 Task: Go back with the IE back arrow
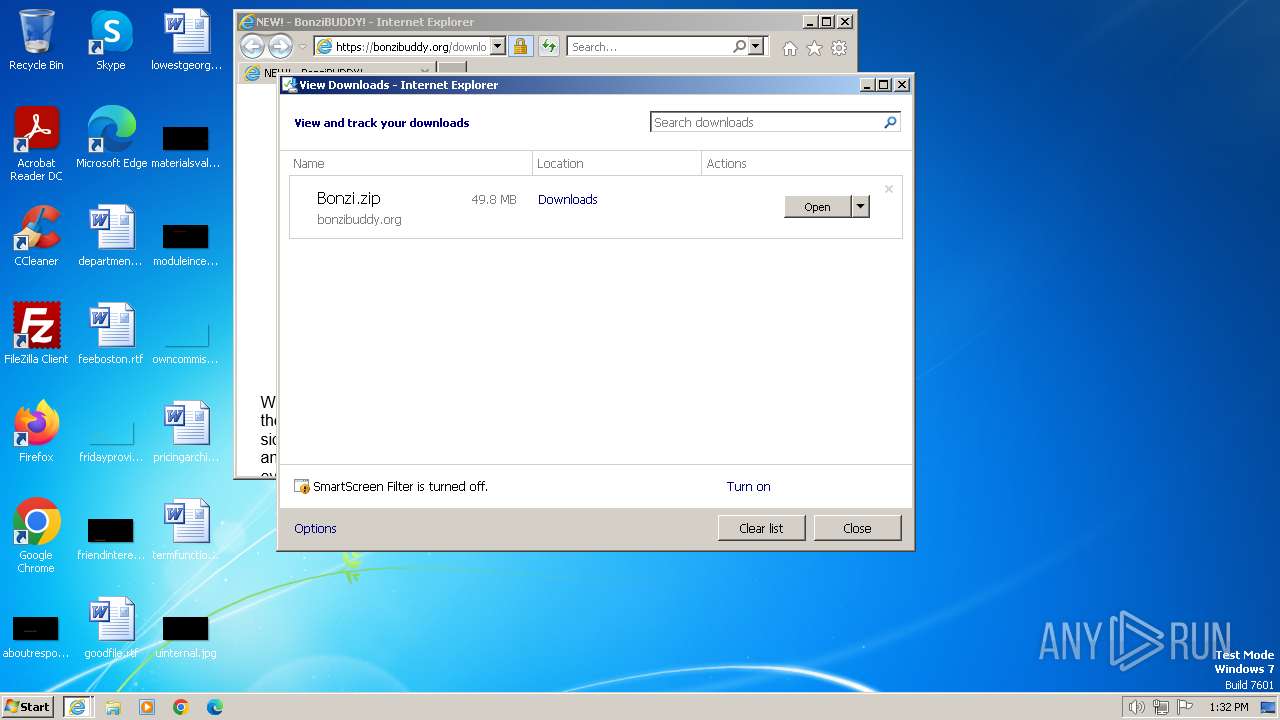[x=252, y=46]
